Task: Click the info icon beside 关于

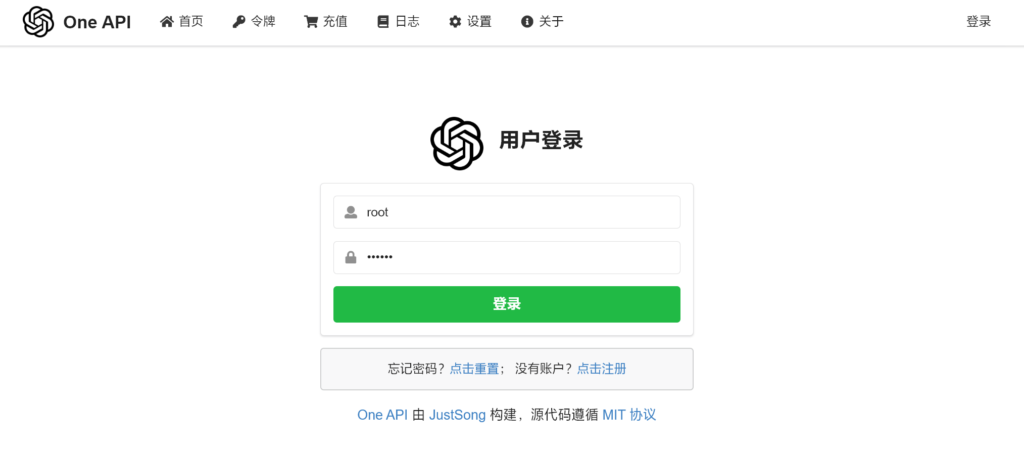Action: pos(527,22)
